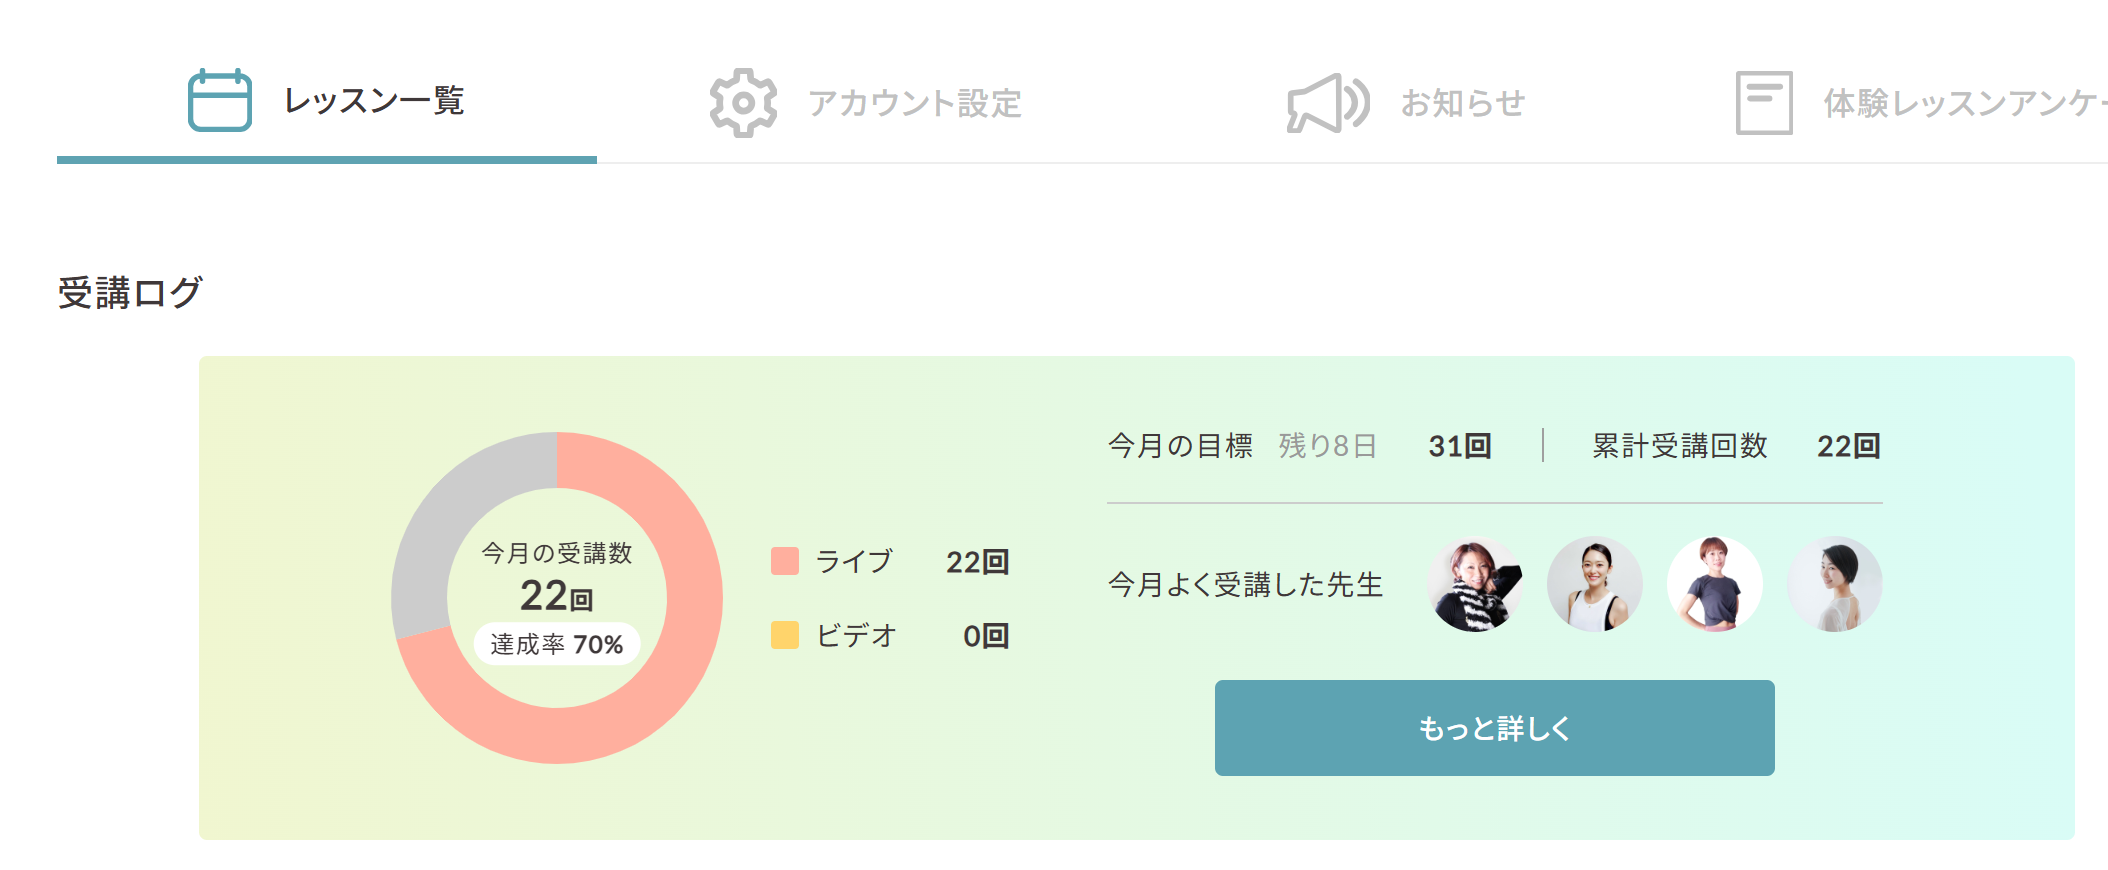Click the calendar icon for レッスン一覧

click(219, 100)
